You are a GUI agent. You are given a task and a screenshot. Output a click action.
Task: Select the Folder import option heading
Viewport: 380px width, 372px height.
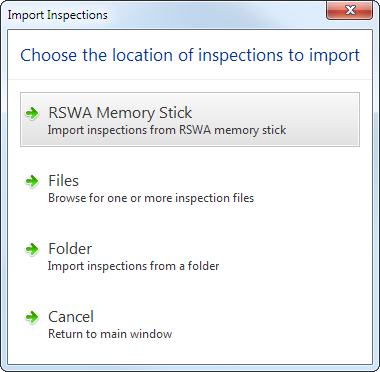pyautogui.click(x=70, y=249)
